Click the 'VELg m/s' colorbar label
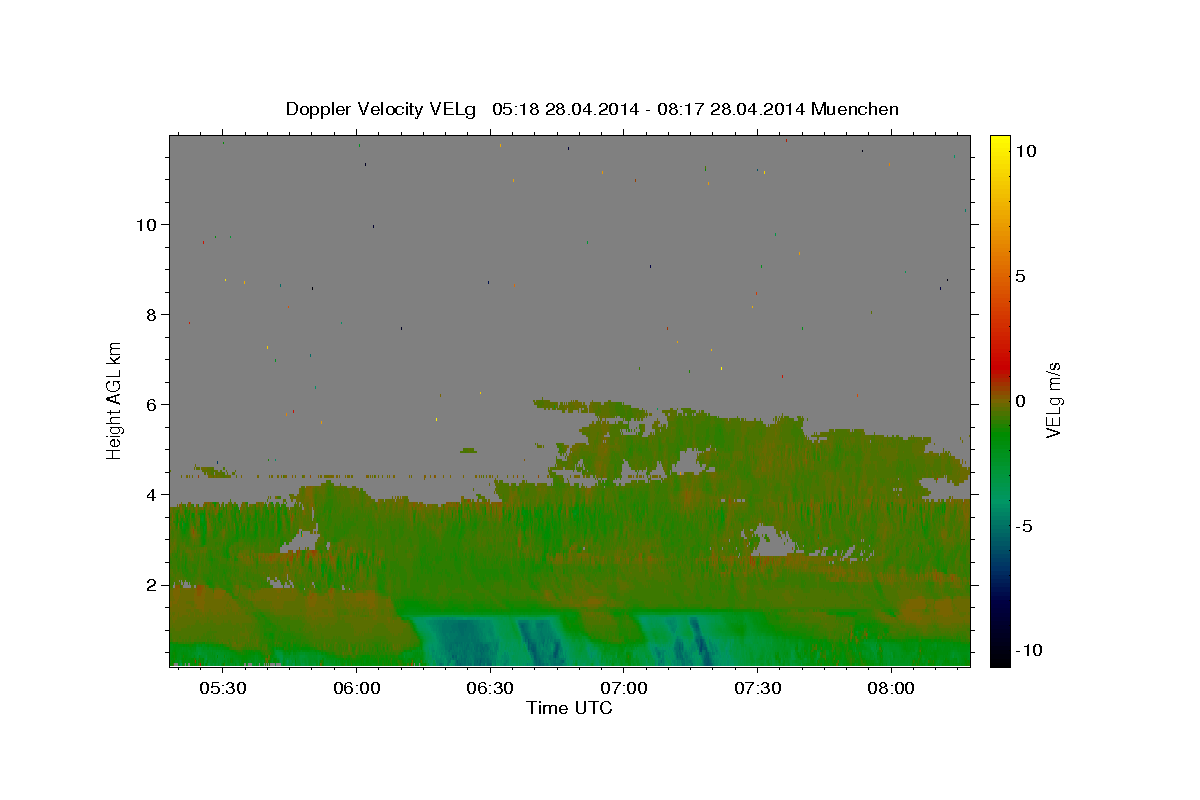The height and width of the screenshot is (800, 1200). (x=1054, y=400)
